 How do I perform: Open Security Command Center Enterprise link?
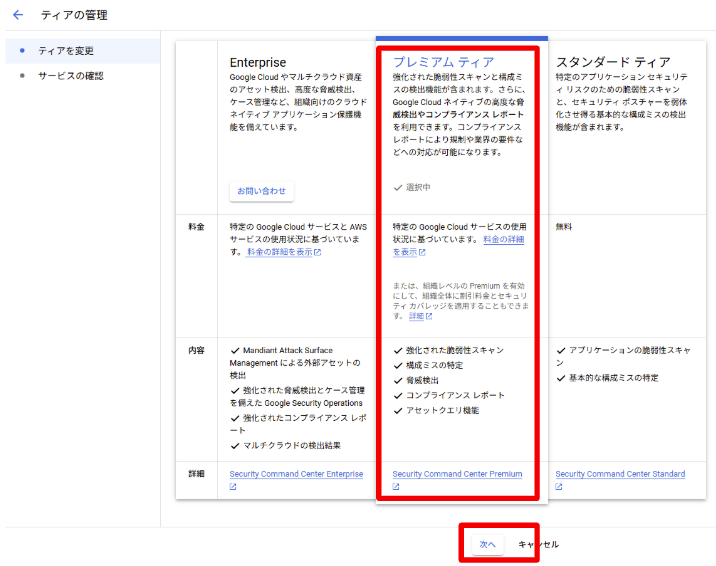pos(296,474)
